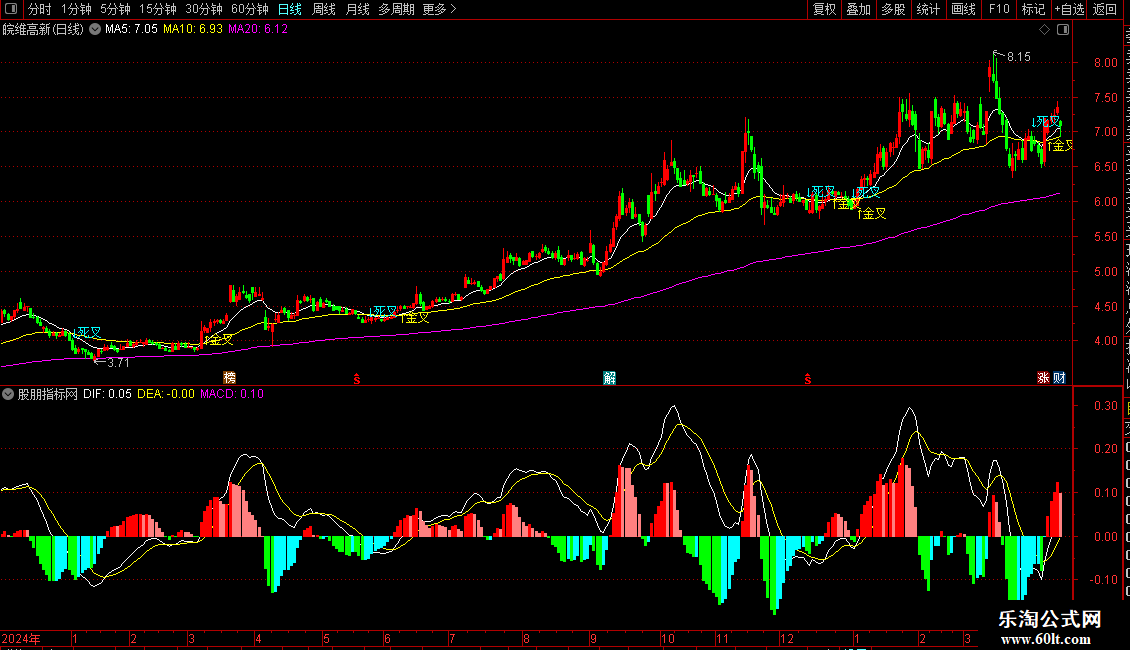
Task: Click the 财 event marker icon
Action: tap(1059, 378)
